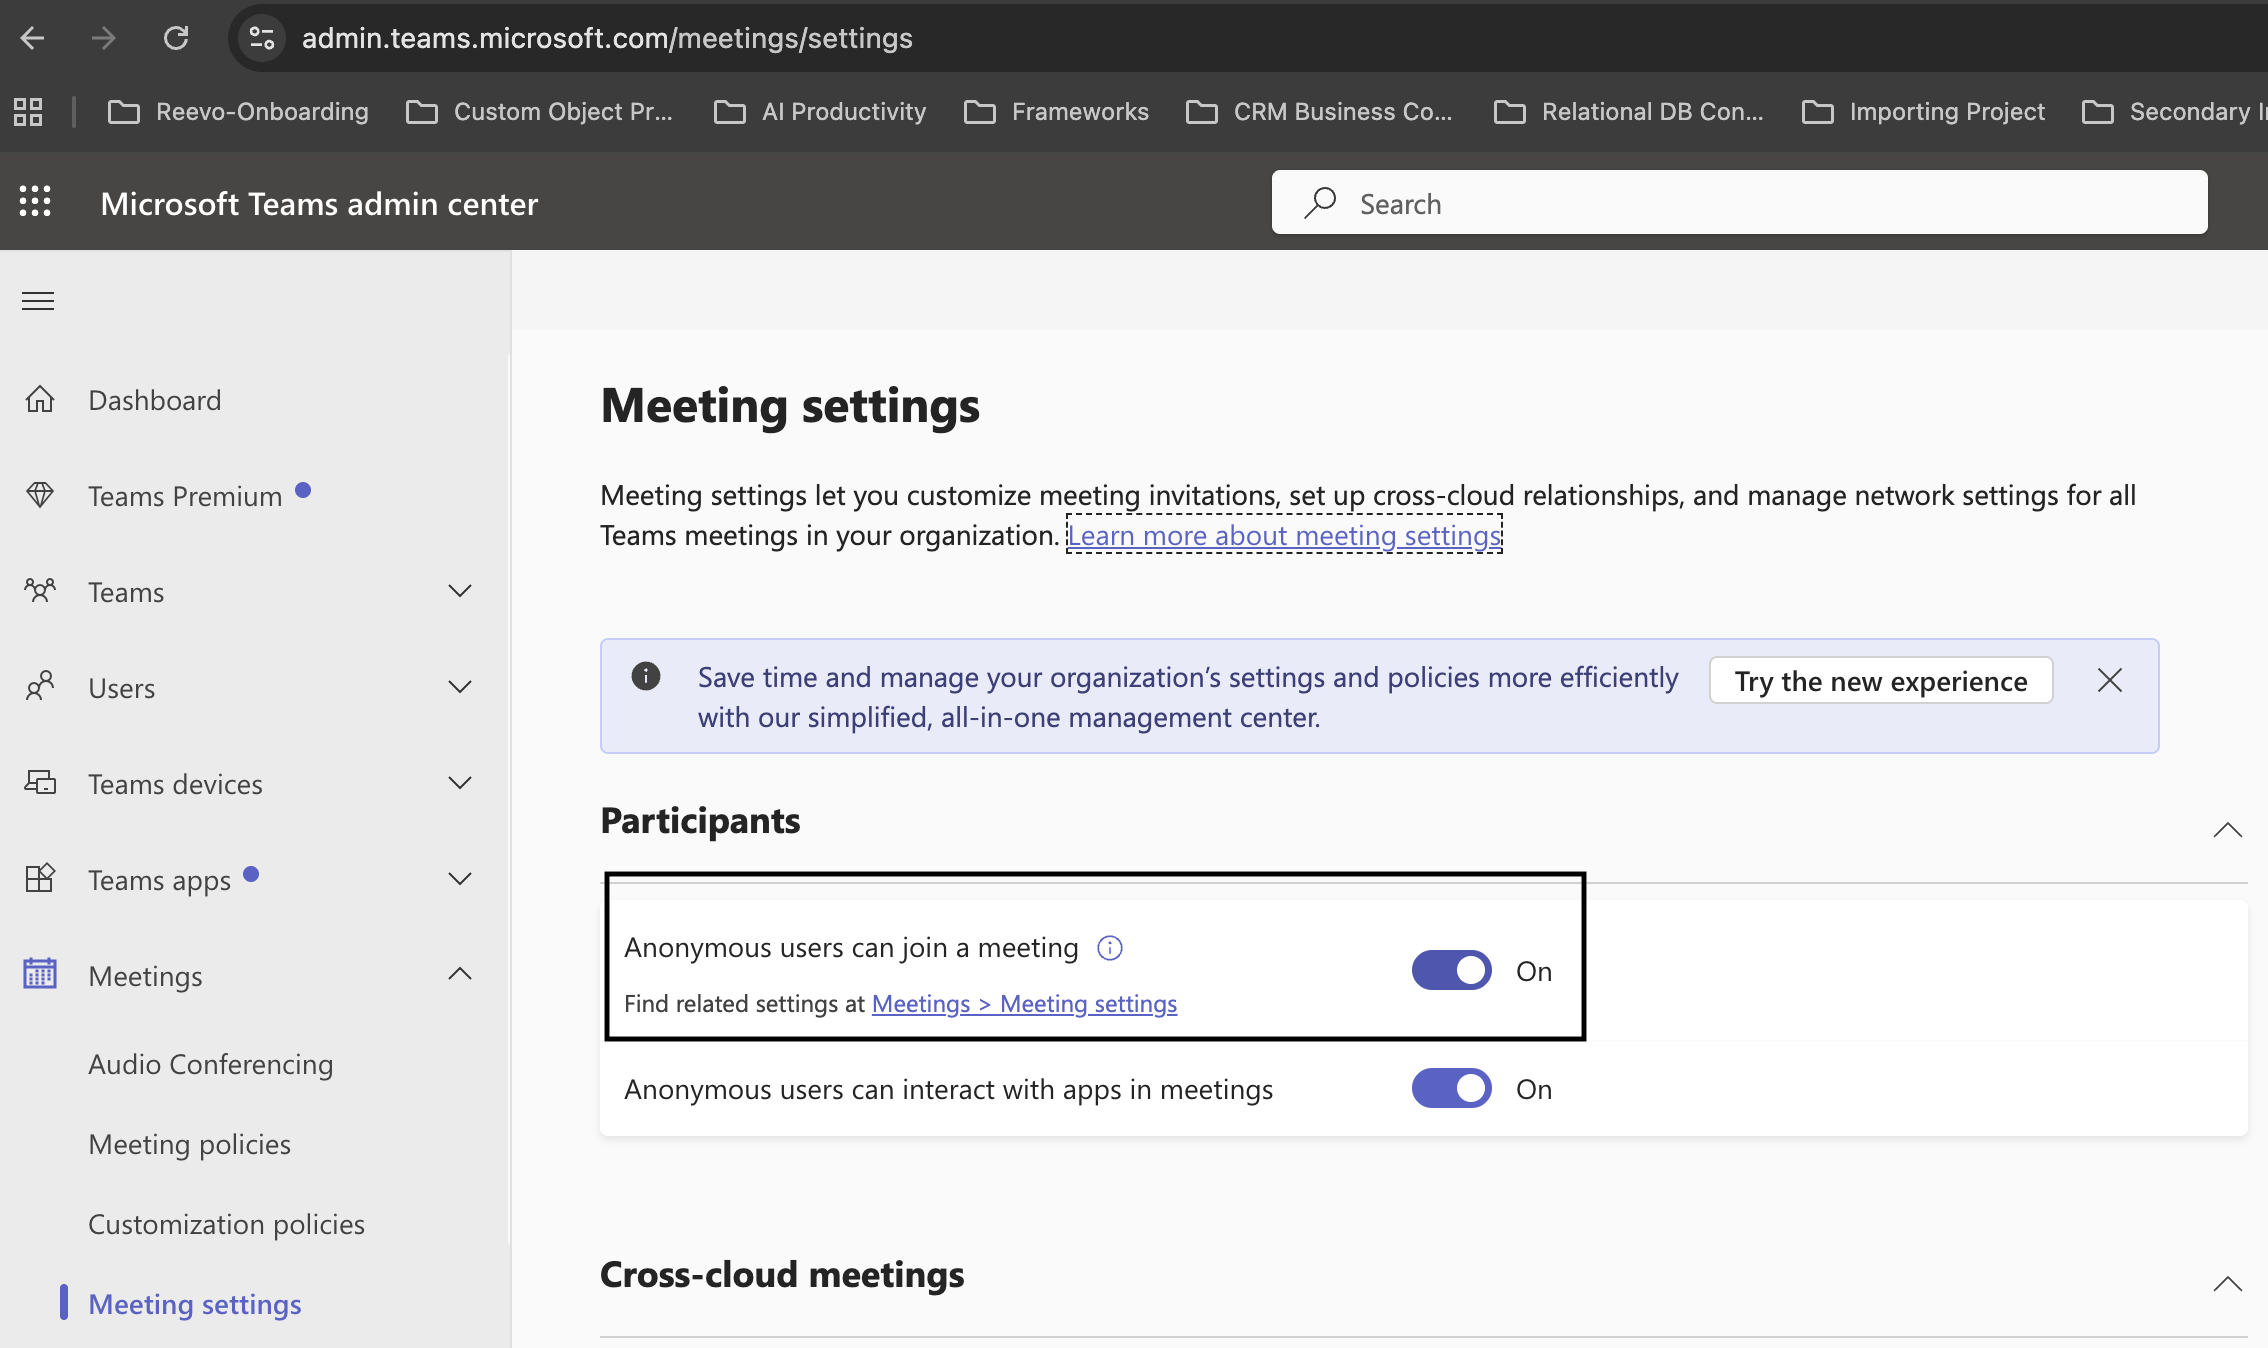
Task: Click the Teams devices icon in sidebar
Action: point(40,783)
